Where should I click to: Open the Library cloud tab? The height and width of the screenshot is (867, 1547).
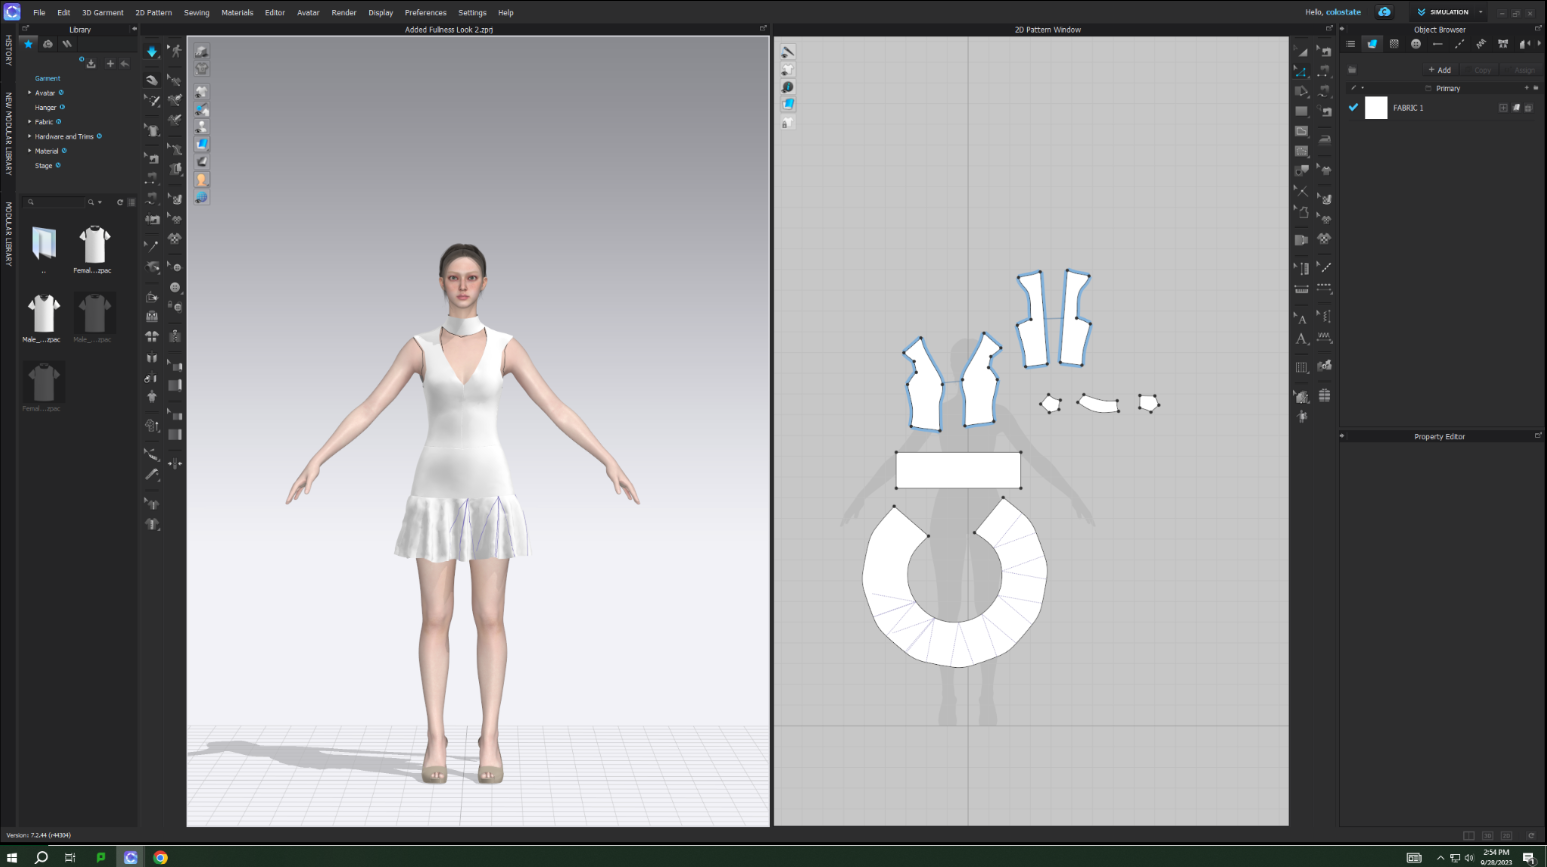click(47, 44)
